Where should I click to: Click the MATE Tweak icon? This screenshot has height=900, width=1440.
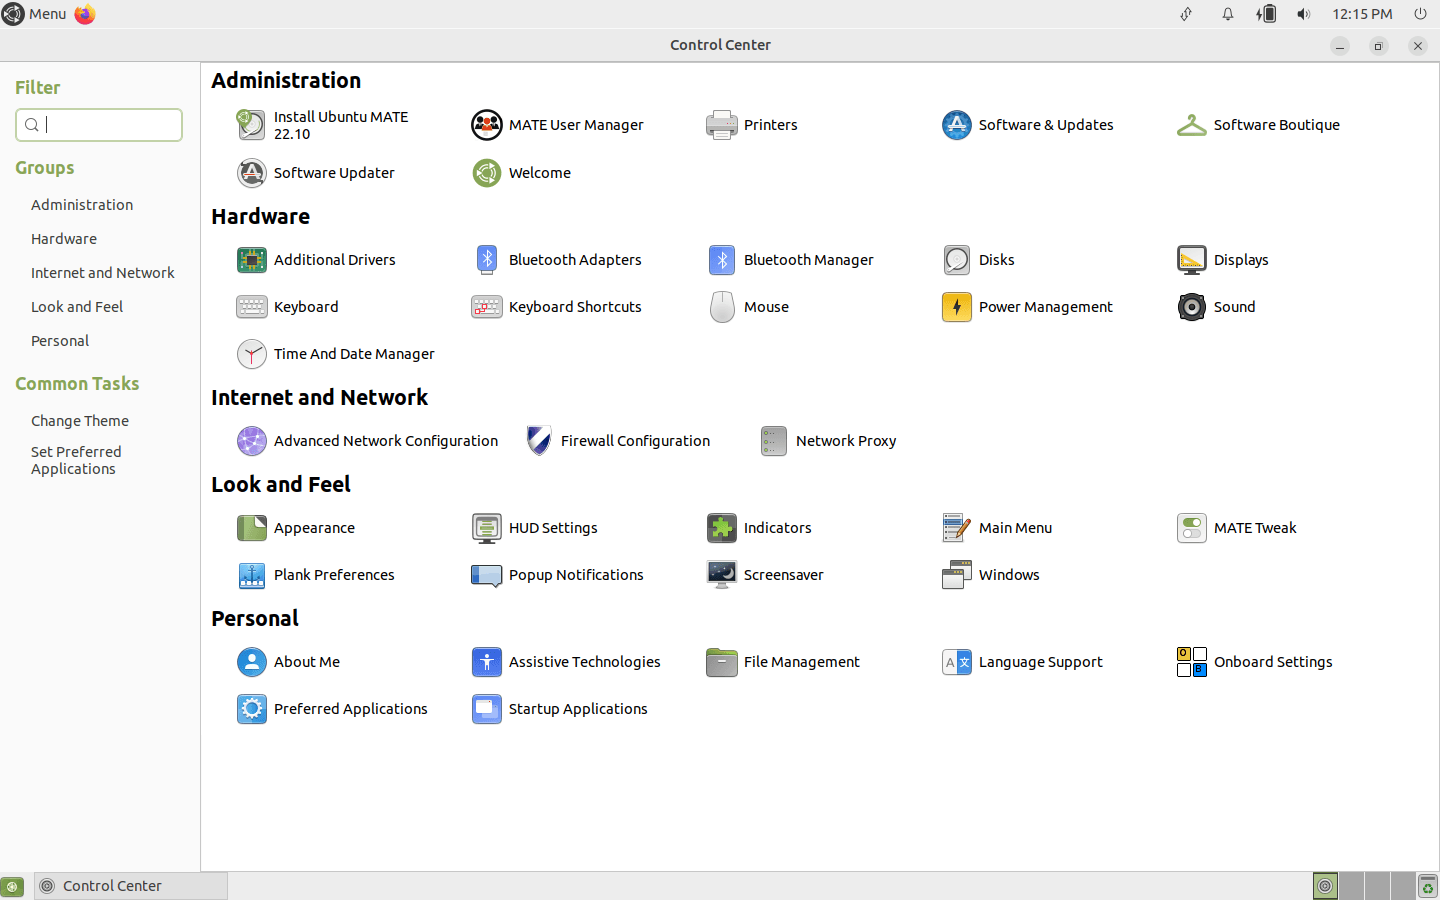1192,528
